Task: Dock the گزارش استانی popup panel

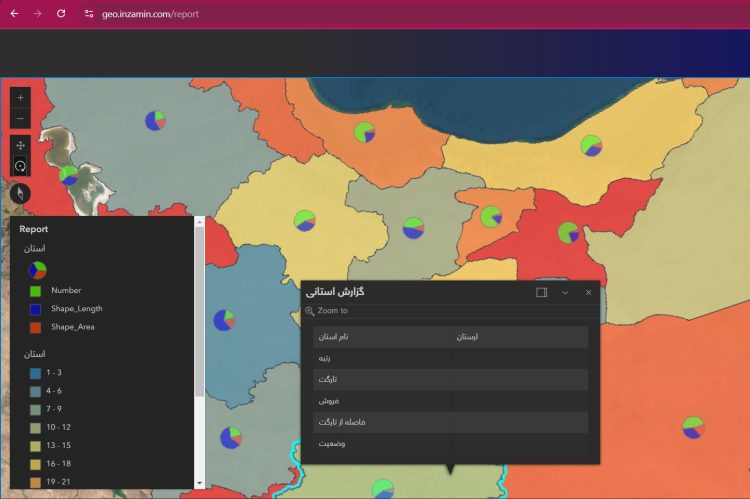Action: pos(541,292)
